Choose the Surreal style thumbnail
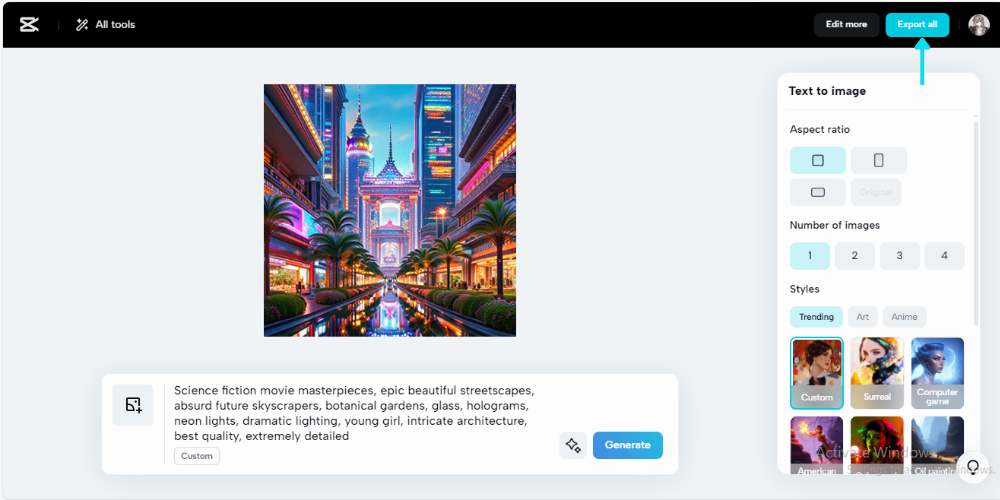 pyautogui.click(x=877, y=373)
